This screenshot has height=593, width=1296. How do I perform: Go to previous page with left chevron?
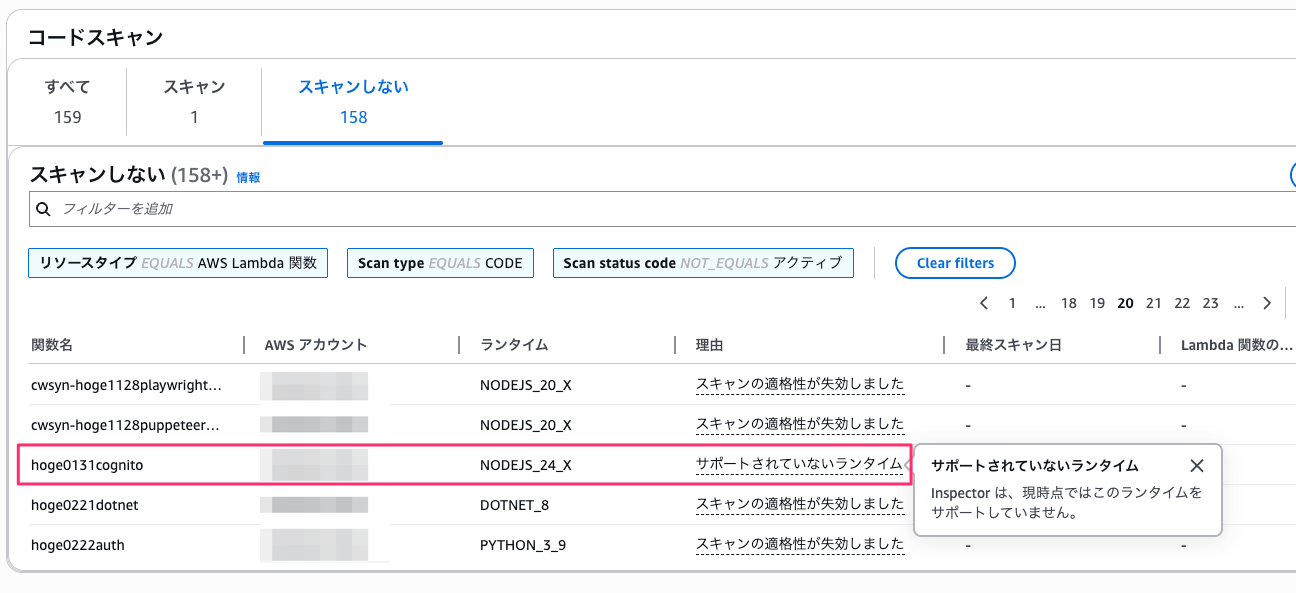984,303
